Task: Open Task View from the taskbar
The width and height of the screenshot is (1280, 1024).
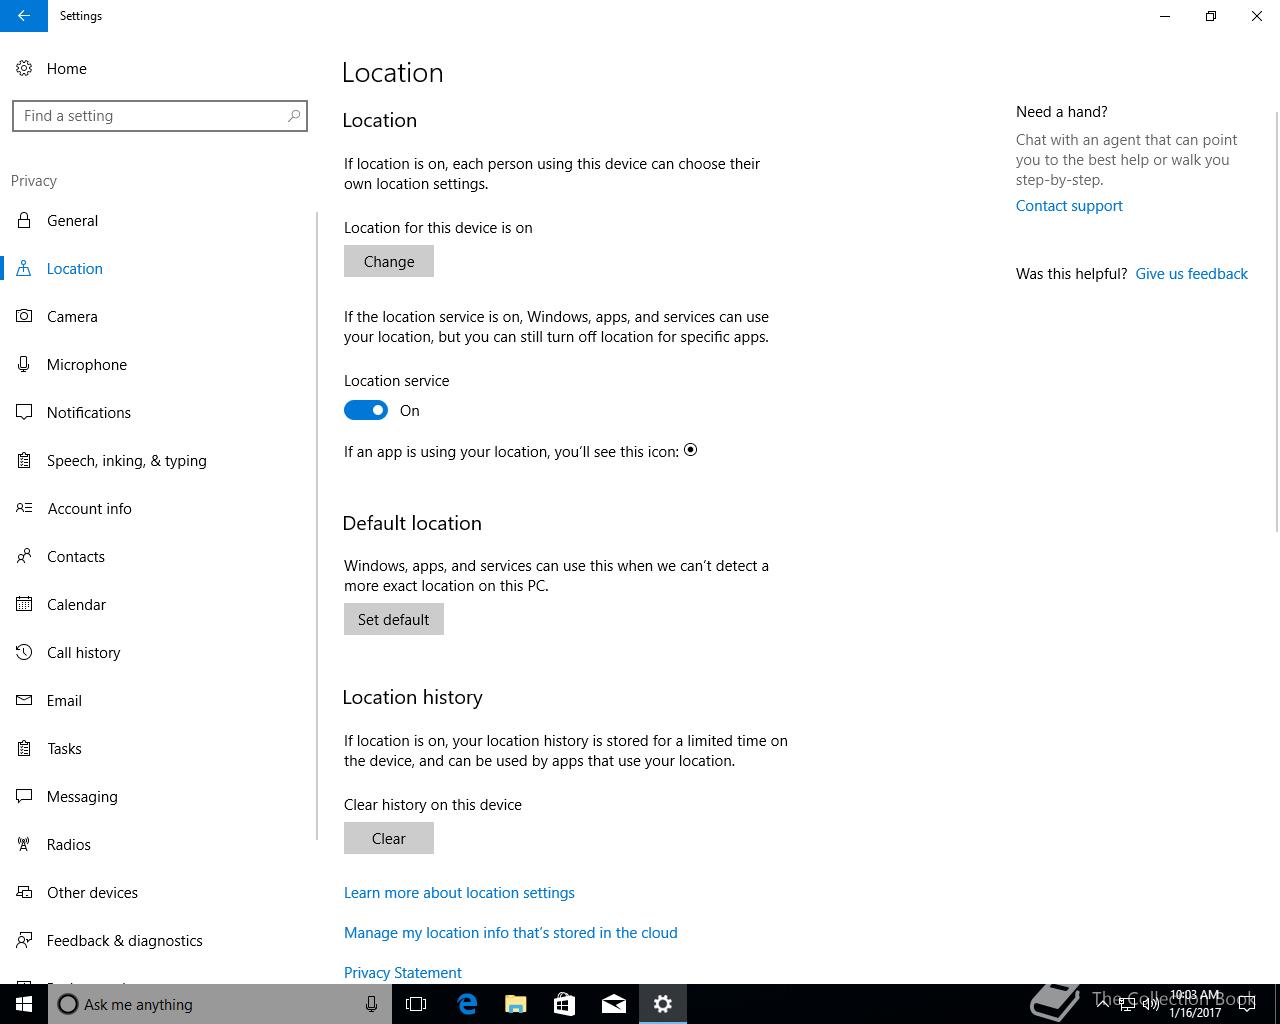Action: point(416,1004)
